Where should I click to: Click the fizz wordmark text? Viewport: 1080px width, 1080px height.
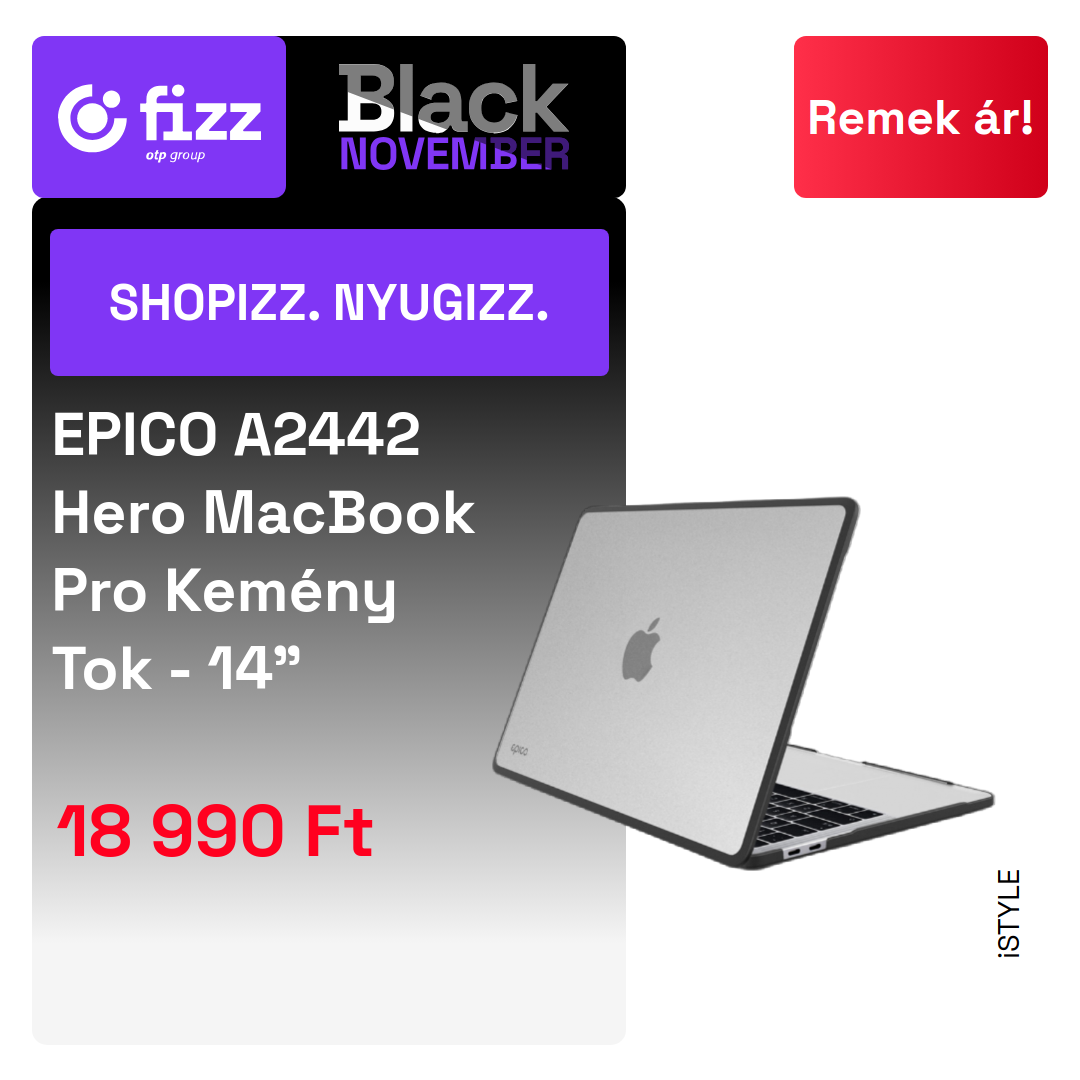(200, 113)
